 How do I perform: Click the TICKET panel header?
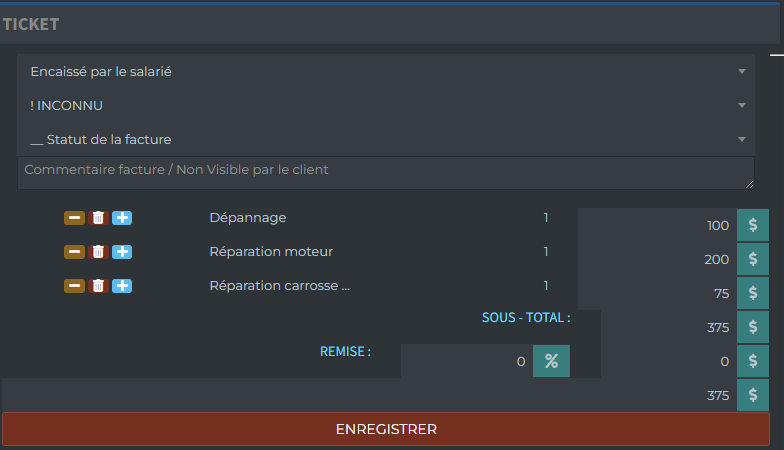pyautogui.click(x=392, y=24)
